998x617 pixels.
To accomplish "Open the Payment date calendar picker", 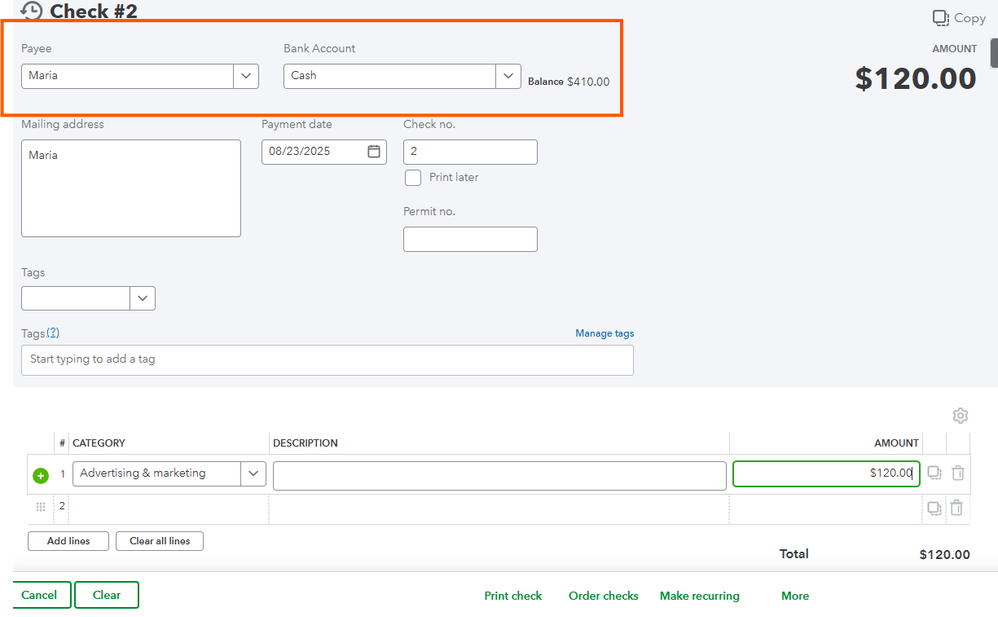I will [374, 152].
